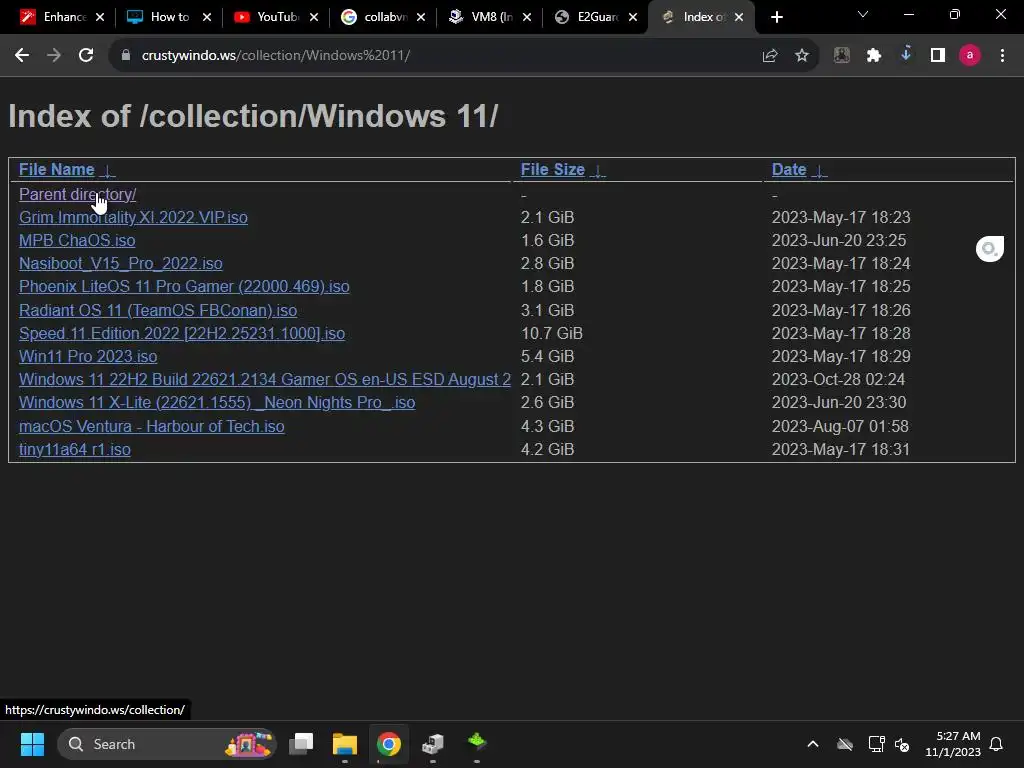Click descending arrow next to Date
The width and height of the screenshot is (1024, 768).
pos(819,171)
